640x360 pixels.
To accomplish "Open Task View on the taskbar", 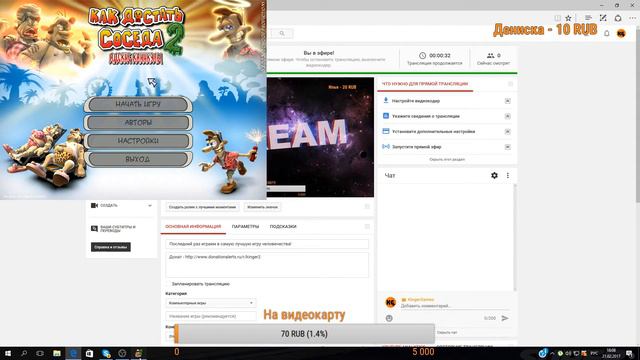I will (40, 353).
